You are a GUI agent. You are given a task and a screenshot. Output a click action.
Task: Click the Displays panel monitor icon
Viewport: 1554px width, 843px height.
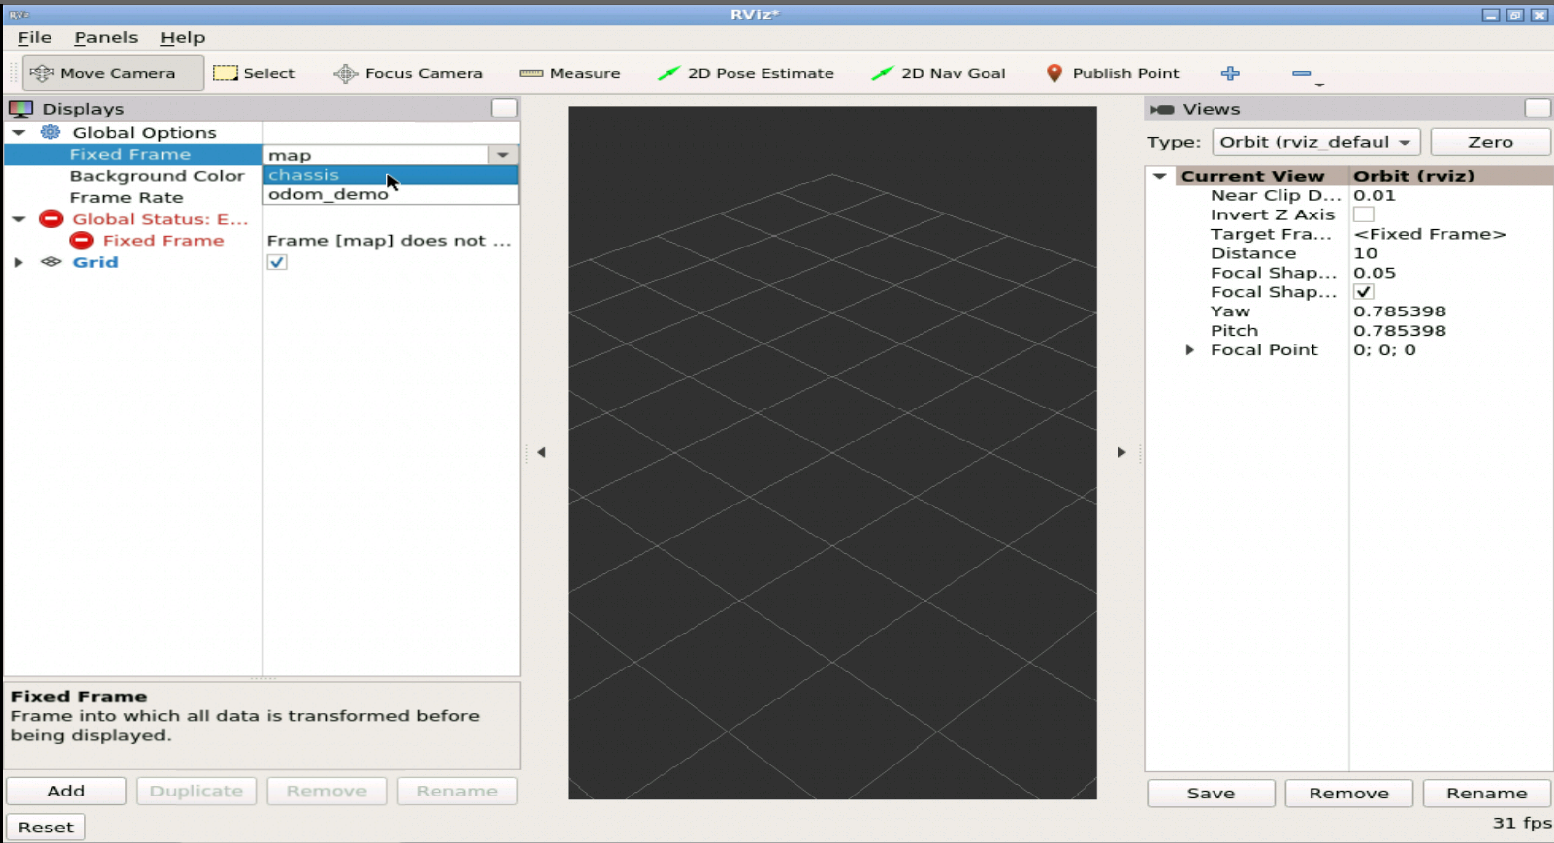coord(21,108)
